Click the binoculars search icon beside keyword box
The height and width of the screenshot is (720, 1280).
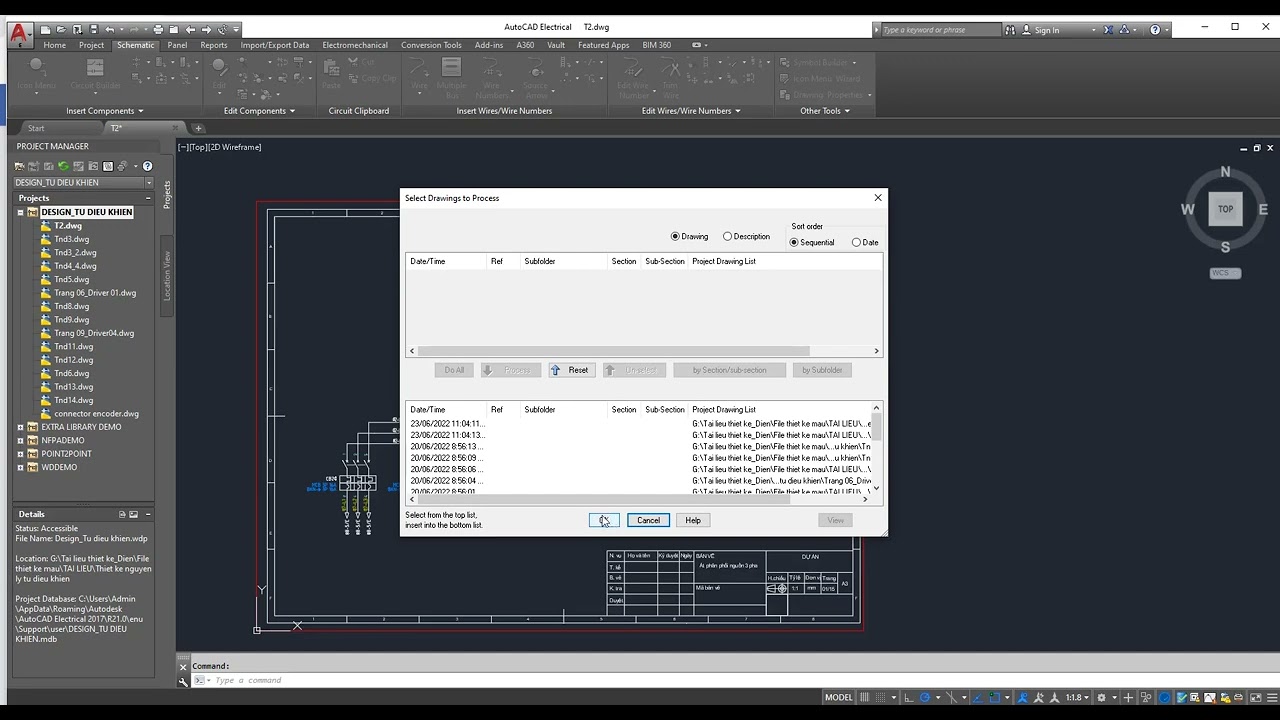pyautogui.click(x=1010, y=30)
